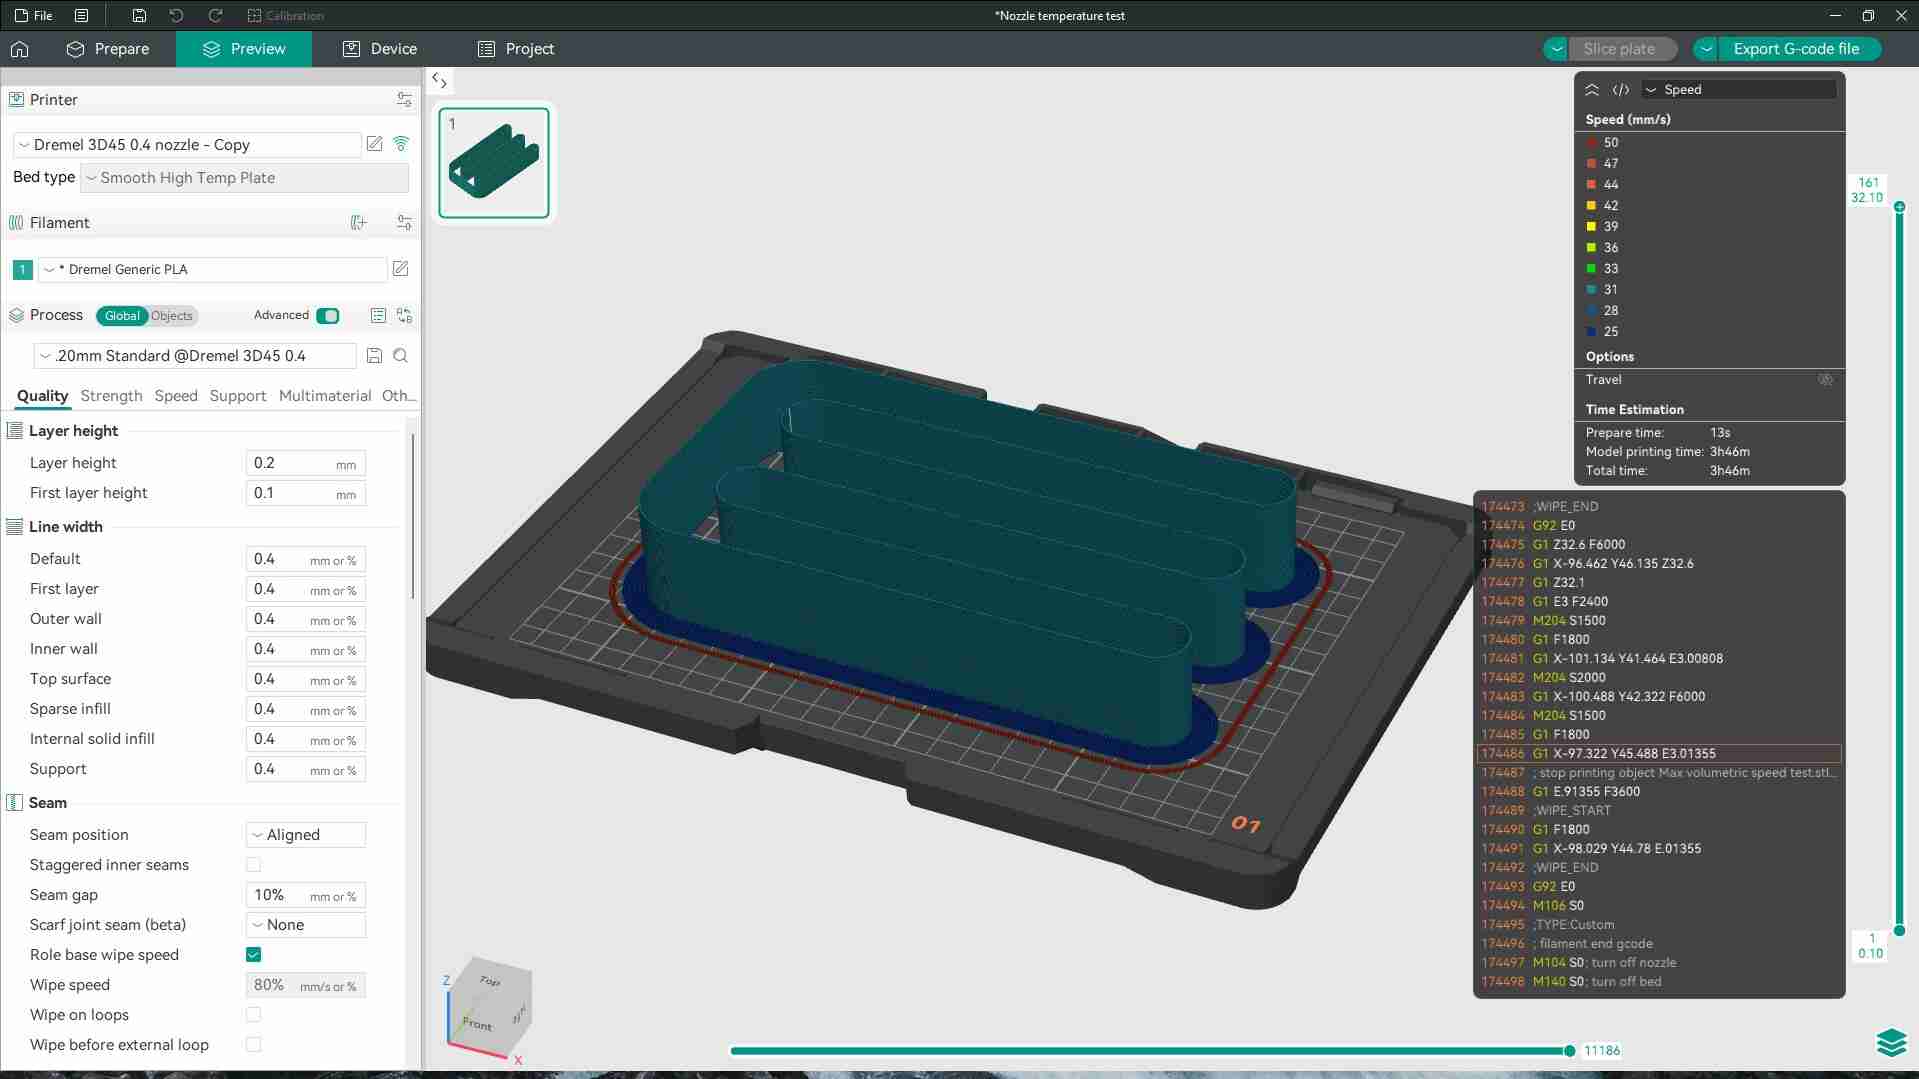Viewport: 1919px width, 1079px height.
Task: Open the Calibration menu
Action: tap(285, 16)
